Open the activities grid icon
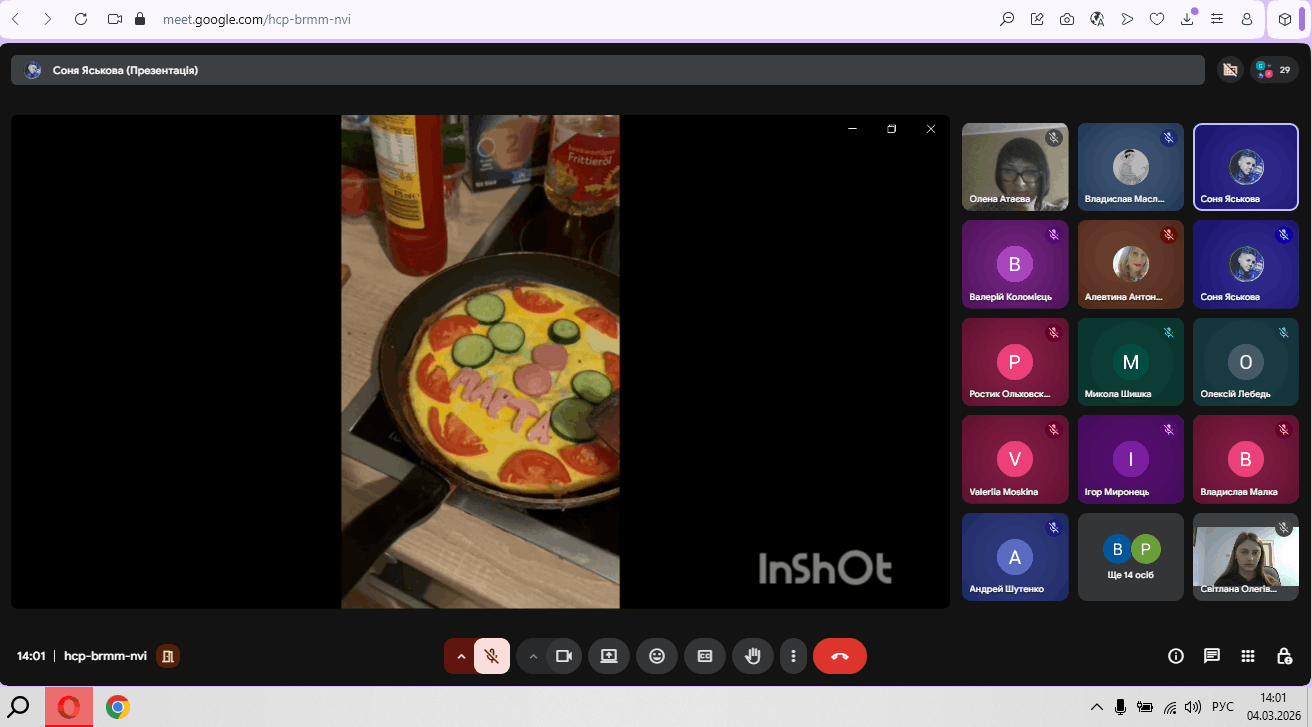Screen dimensions: 1312x727 coord(1248,656)
